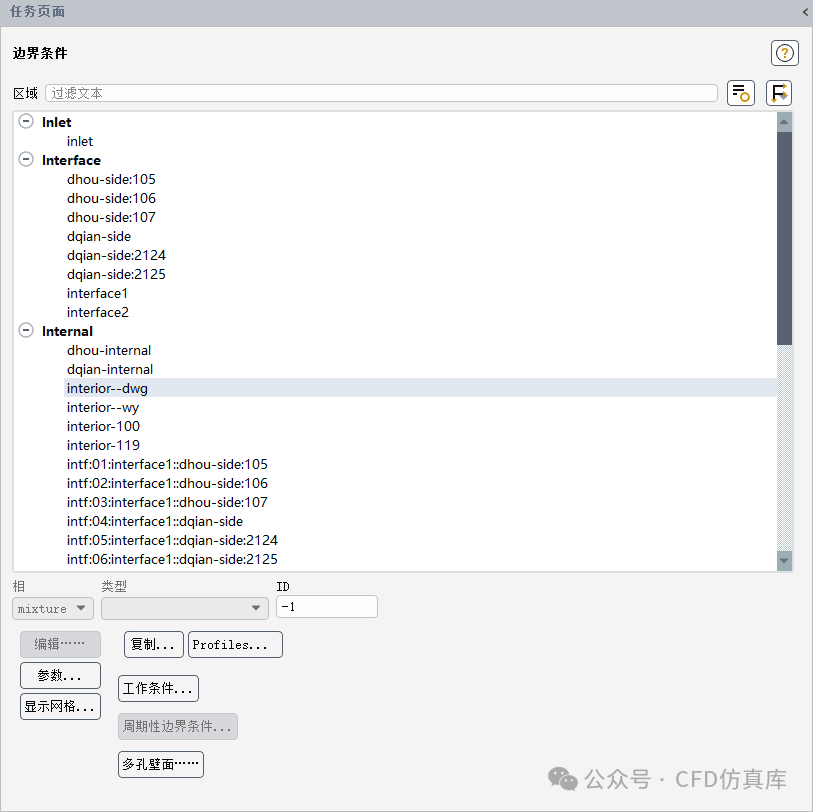The height and width of the screenshot is (812, 813).
Task: Open the boundary conditions help icon
Action: pos(784,53)
